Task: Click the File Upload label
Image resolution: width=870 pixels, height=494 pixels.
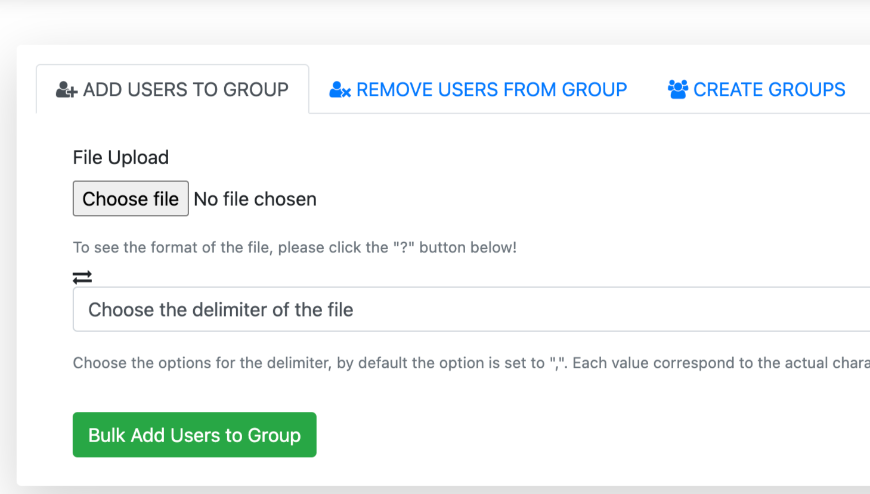Action: tap(121, 157)
